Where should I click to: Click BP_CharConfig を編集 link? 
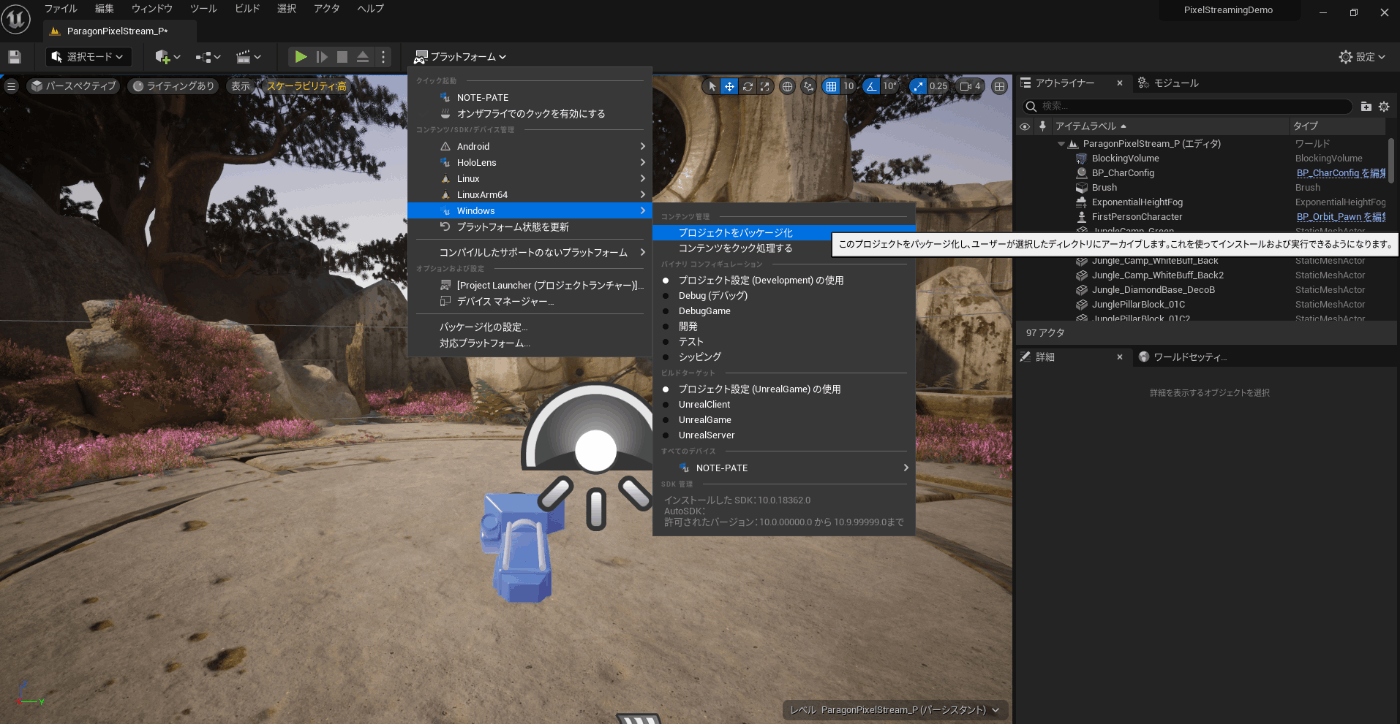click(1341, 173)
